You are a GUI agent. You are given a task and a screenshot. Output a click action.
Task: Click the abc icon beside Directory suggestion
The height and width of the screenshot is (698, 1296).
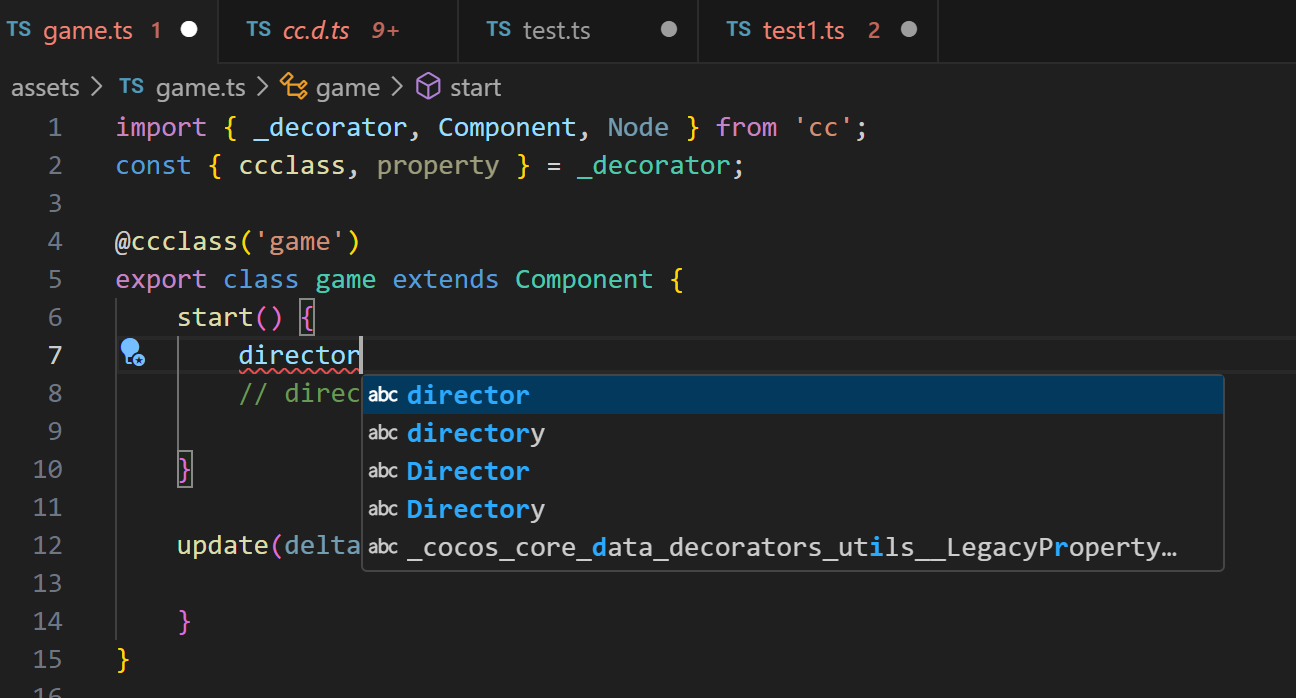(x=383, y=509)
